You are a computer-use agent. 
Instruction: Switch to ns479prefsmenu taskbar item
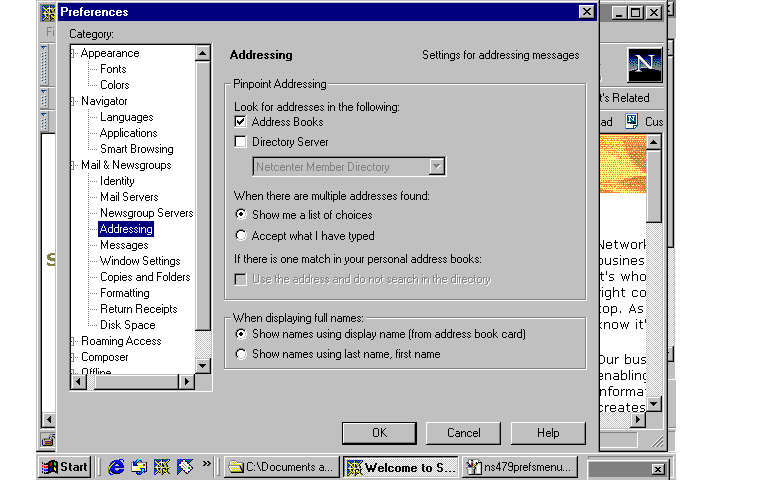point(520,467)
